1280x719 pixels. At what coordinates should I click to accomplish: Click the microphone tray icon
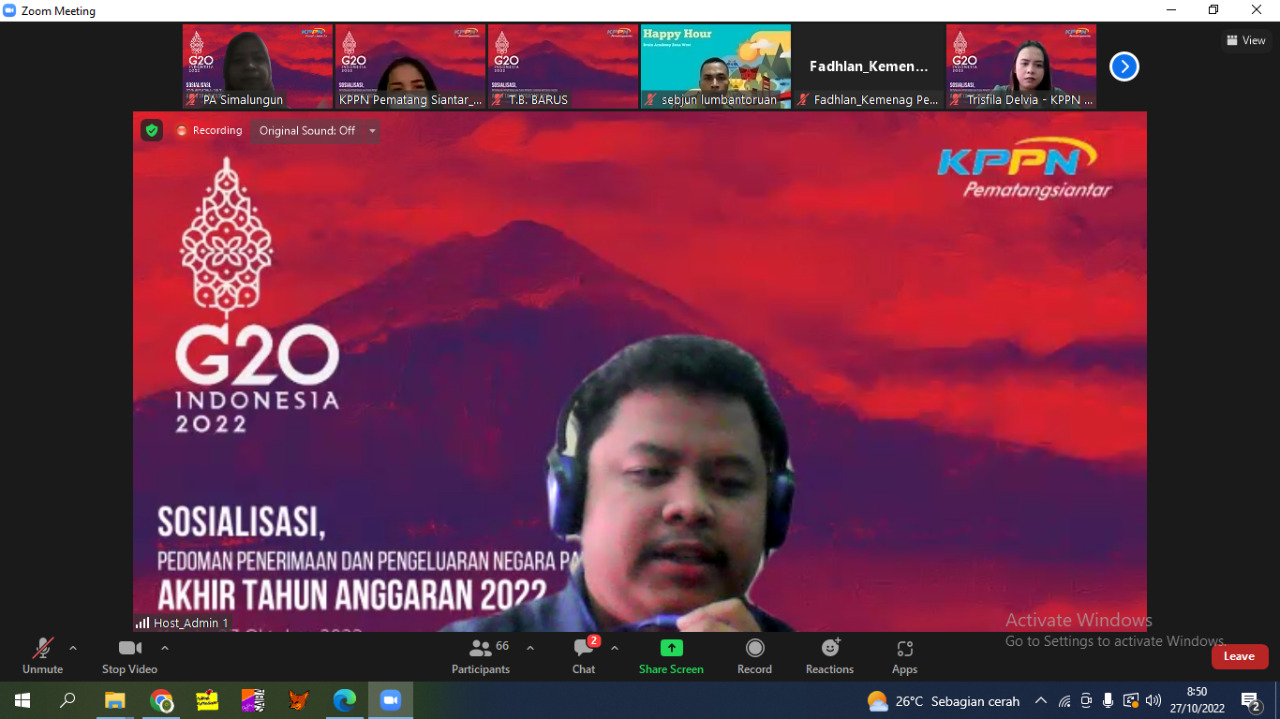tap(1108, 701)
